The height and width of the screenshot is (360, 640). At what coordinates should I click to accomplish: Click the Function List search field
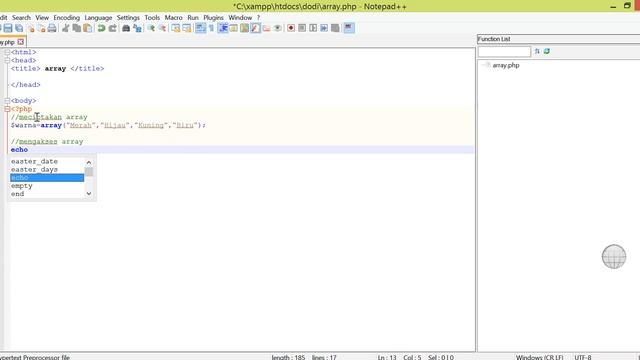point(504,51)
